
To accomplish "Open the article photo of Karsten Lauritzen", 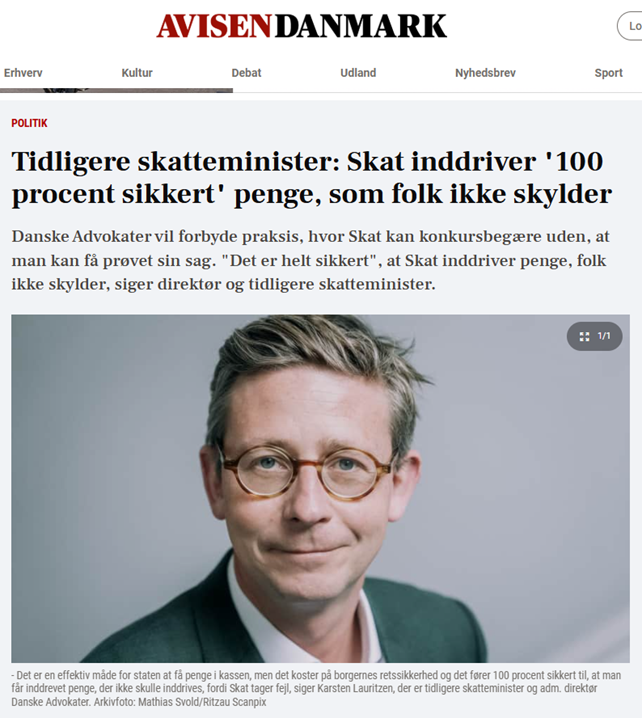I will click(x=321, y=488).
